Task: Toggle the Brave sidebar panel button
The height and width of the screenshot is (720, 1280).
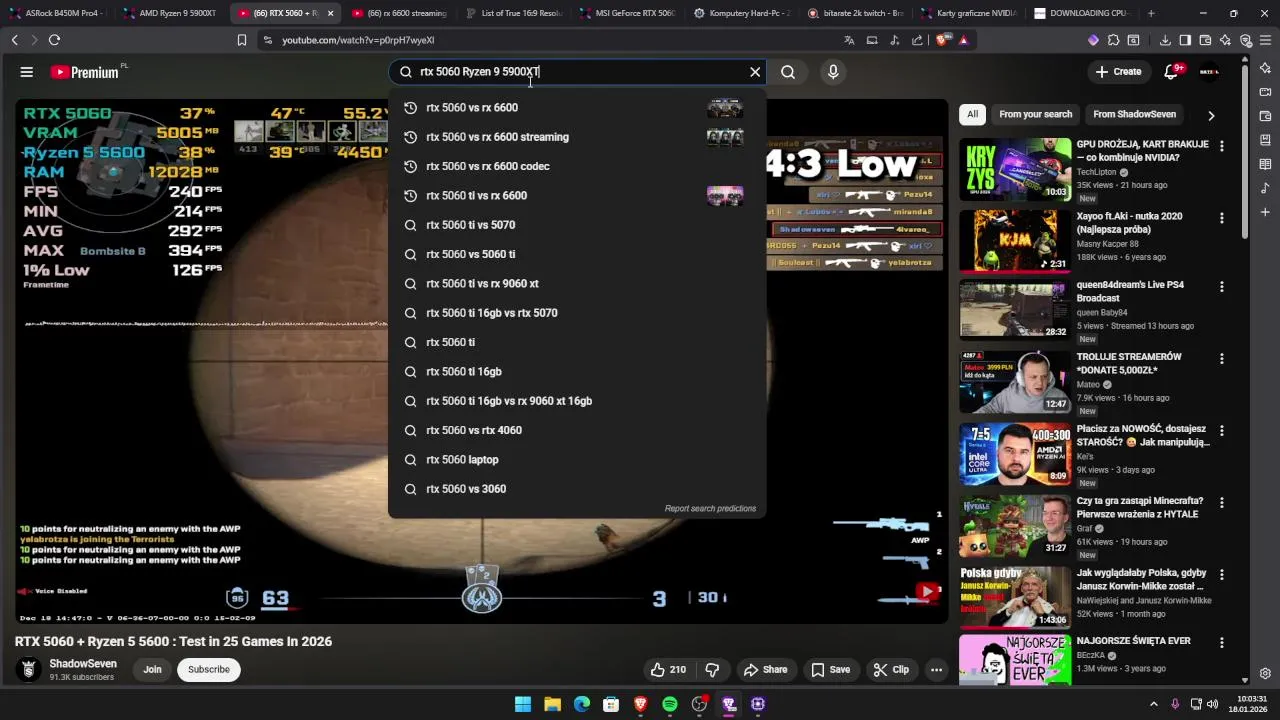Action: [x=1185, y=40]
